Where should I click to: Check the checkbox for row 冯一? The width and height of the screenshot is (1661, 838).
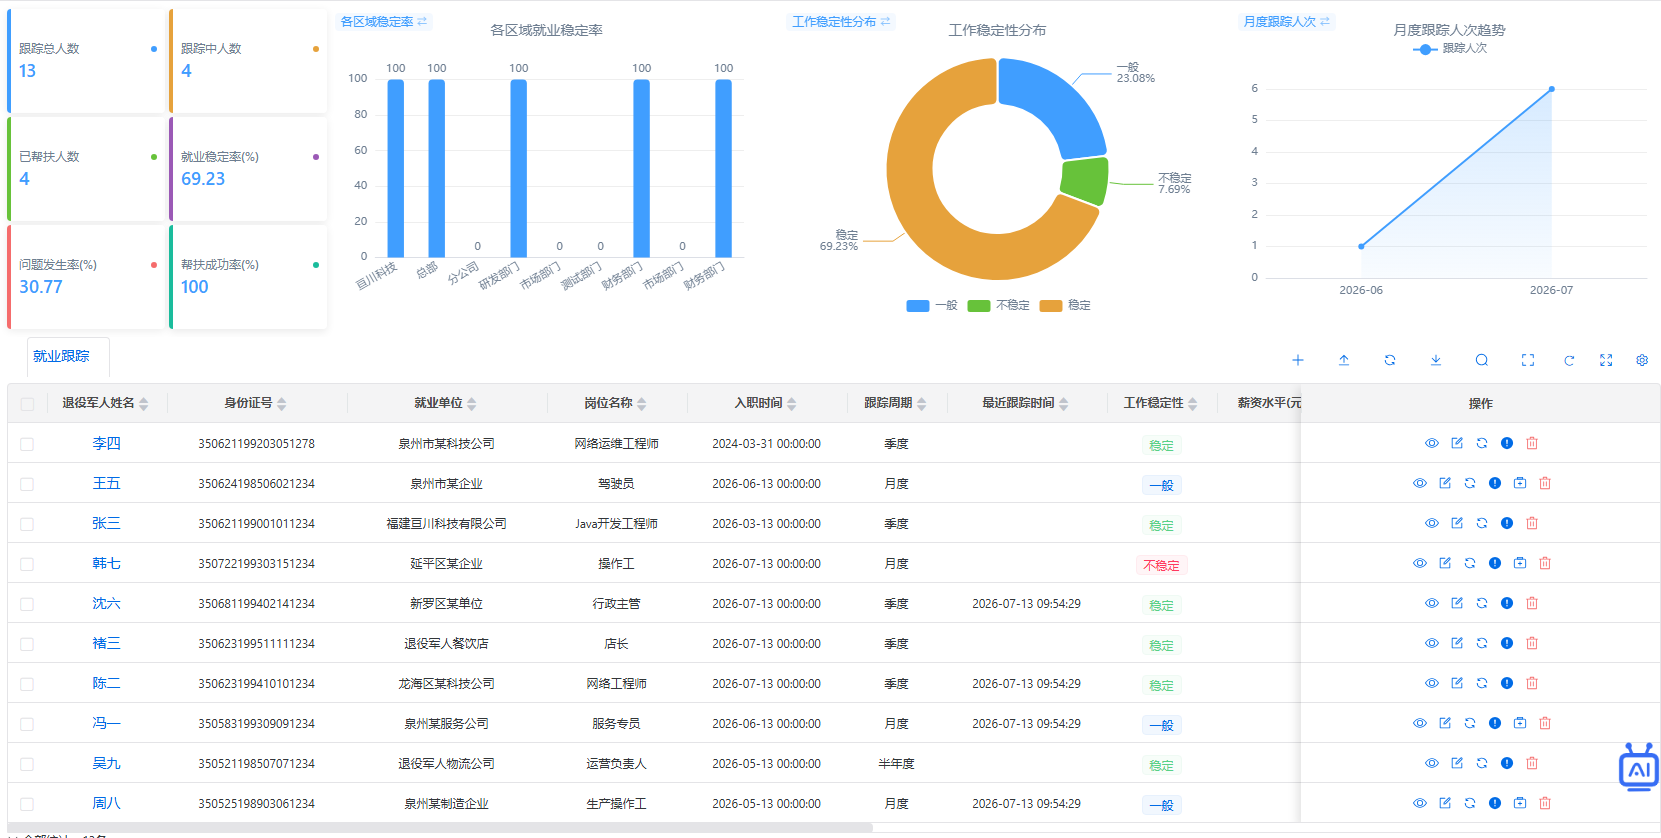click(27, 724)
